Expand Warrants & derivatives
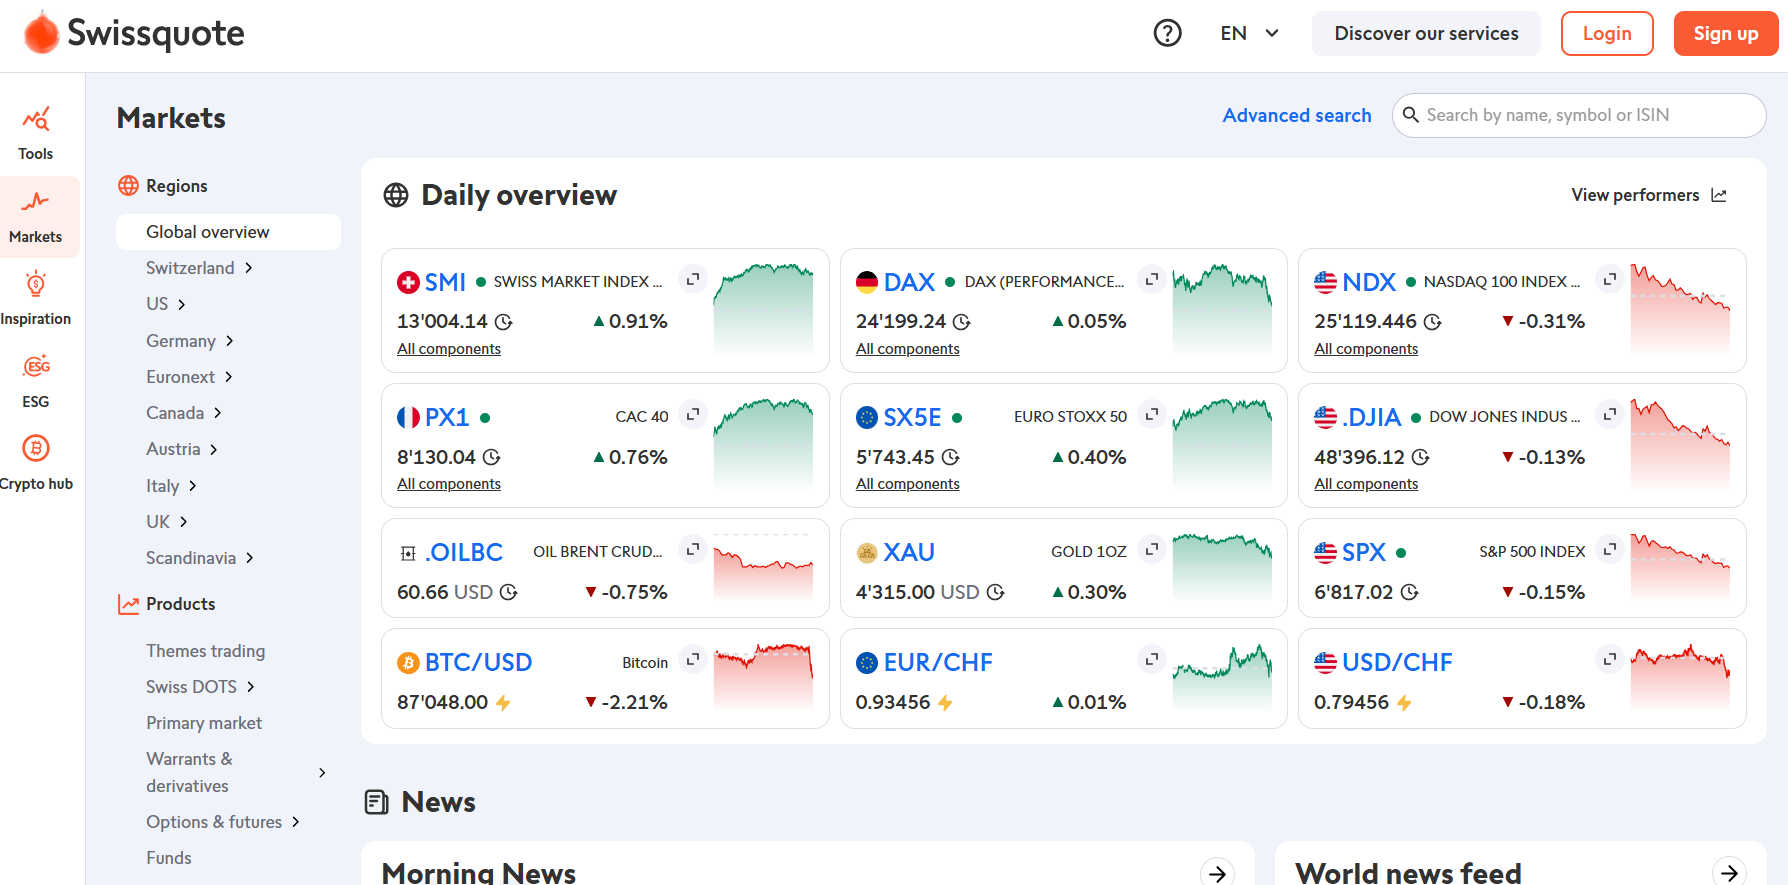 coord(322,773)
